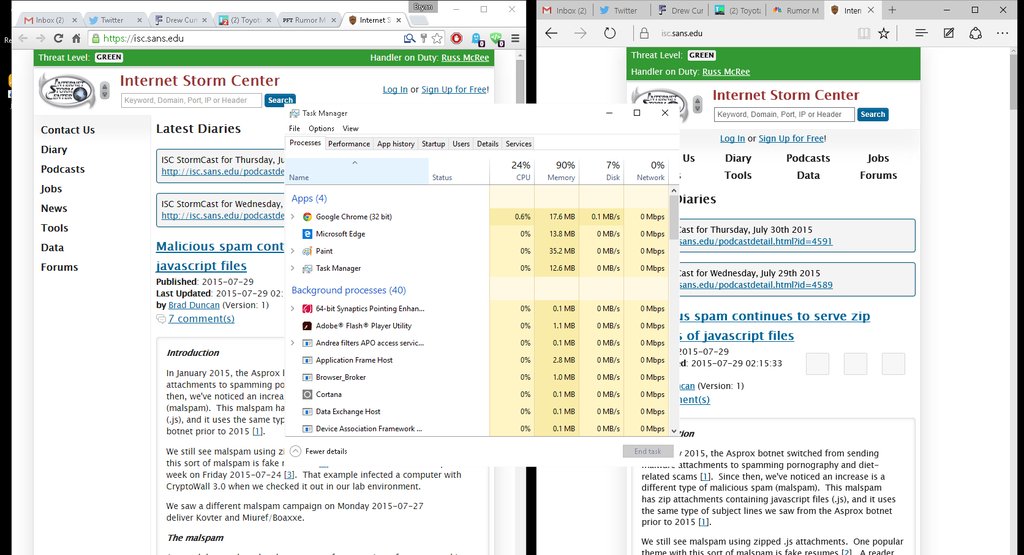
Task: Click the back arrow in Edge
Action: (x=551, y=33)
